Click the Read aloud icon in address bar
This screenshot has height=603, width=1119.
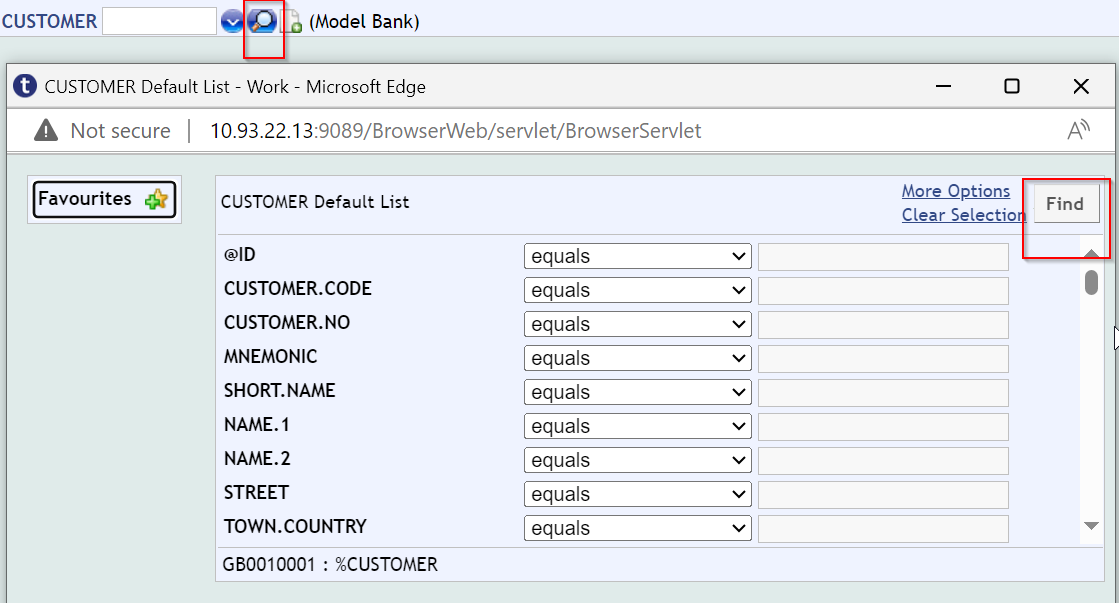pyautogui.click(x=1078, y=130)
